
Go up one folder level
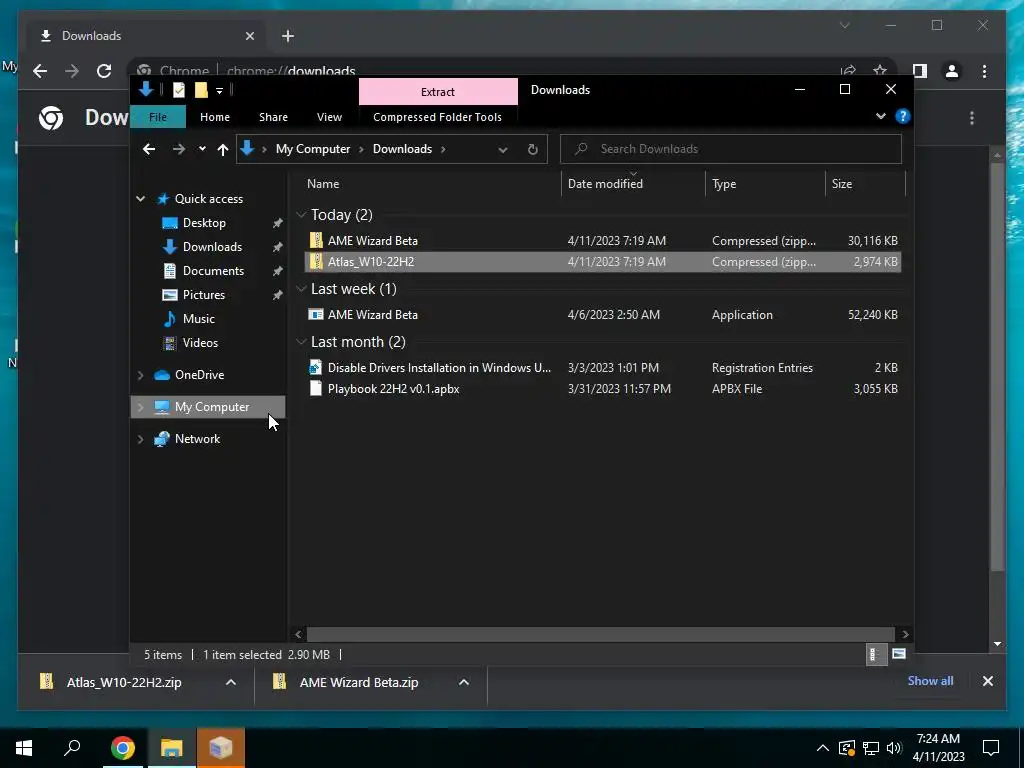(x=223, y=150)
